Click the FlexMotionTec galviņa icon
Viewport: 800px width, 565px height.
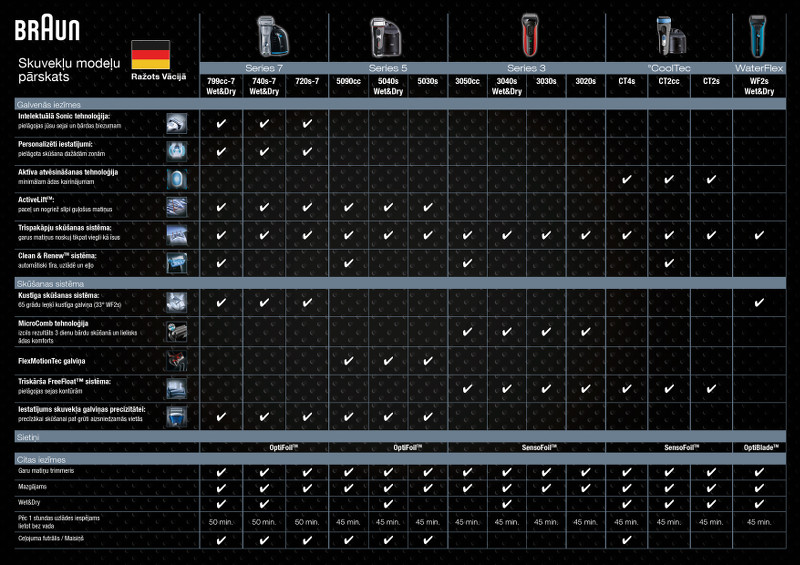[x=177, y=361]
